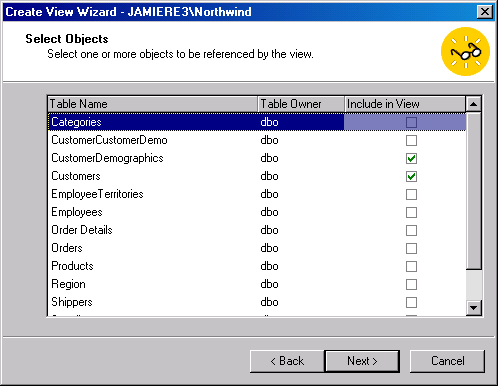Select the Products table checkbox
The width and height of the screenshot is (498, 386).
click(411, 266)
